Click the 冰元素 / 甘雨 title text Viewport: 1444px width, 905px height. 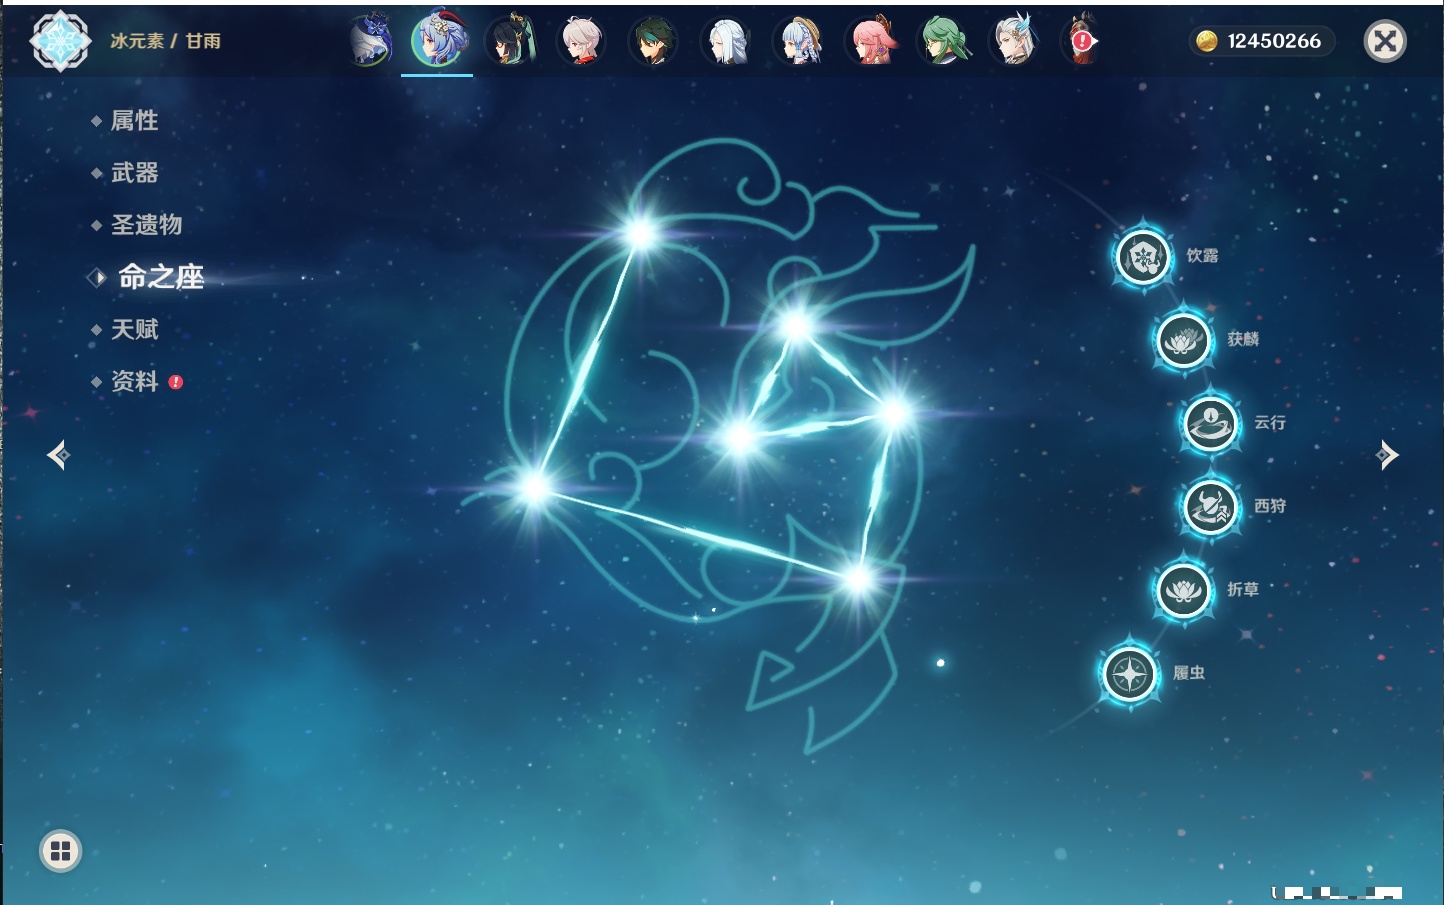click(165, 41)
